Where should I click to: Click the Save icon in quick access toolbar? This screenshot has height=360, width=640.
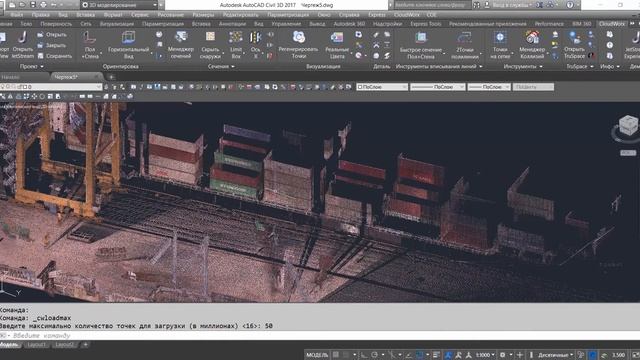click(x=33, y=5)
